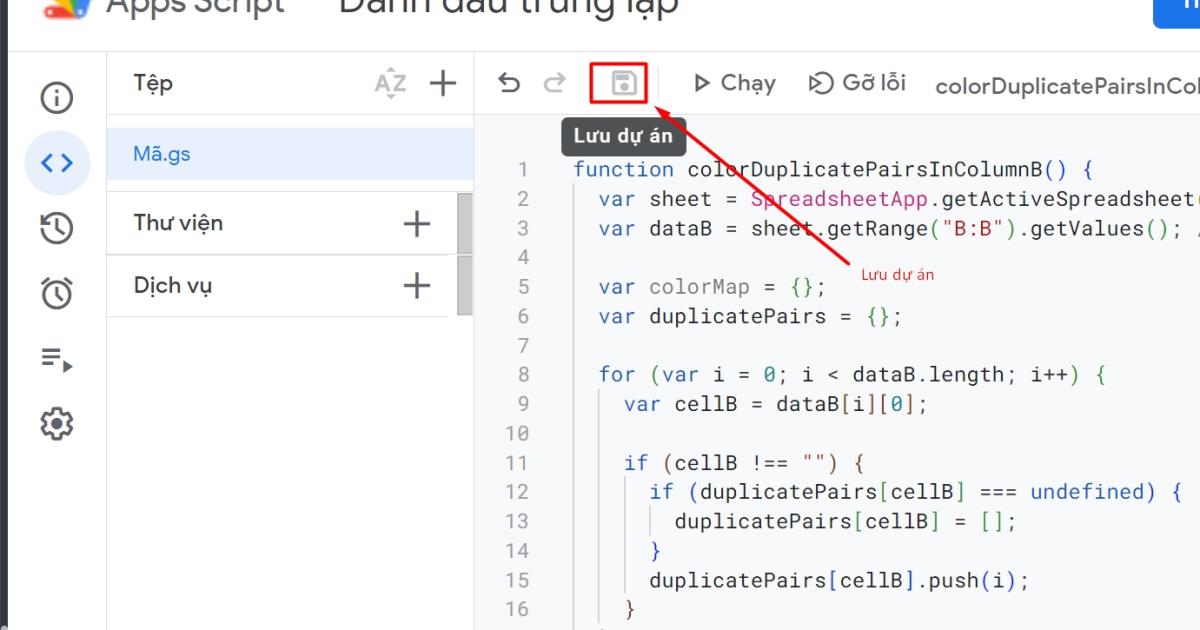Open the version history panel
Image resolution: width=1200 pixels, height=630 pixels.
pyautogui.click(x=56, y=228)
